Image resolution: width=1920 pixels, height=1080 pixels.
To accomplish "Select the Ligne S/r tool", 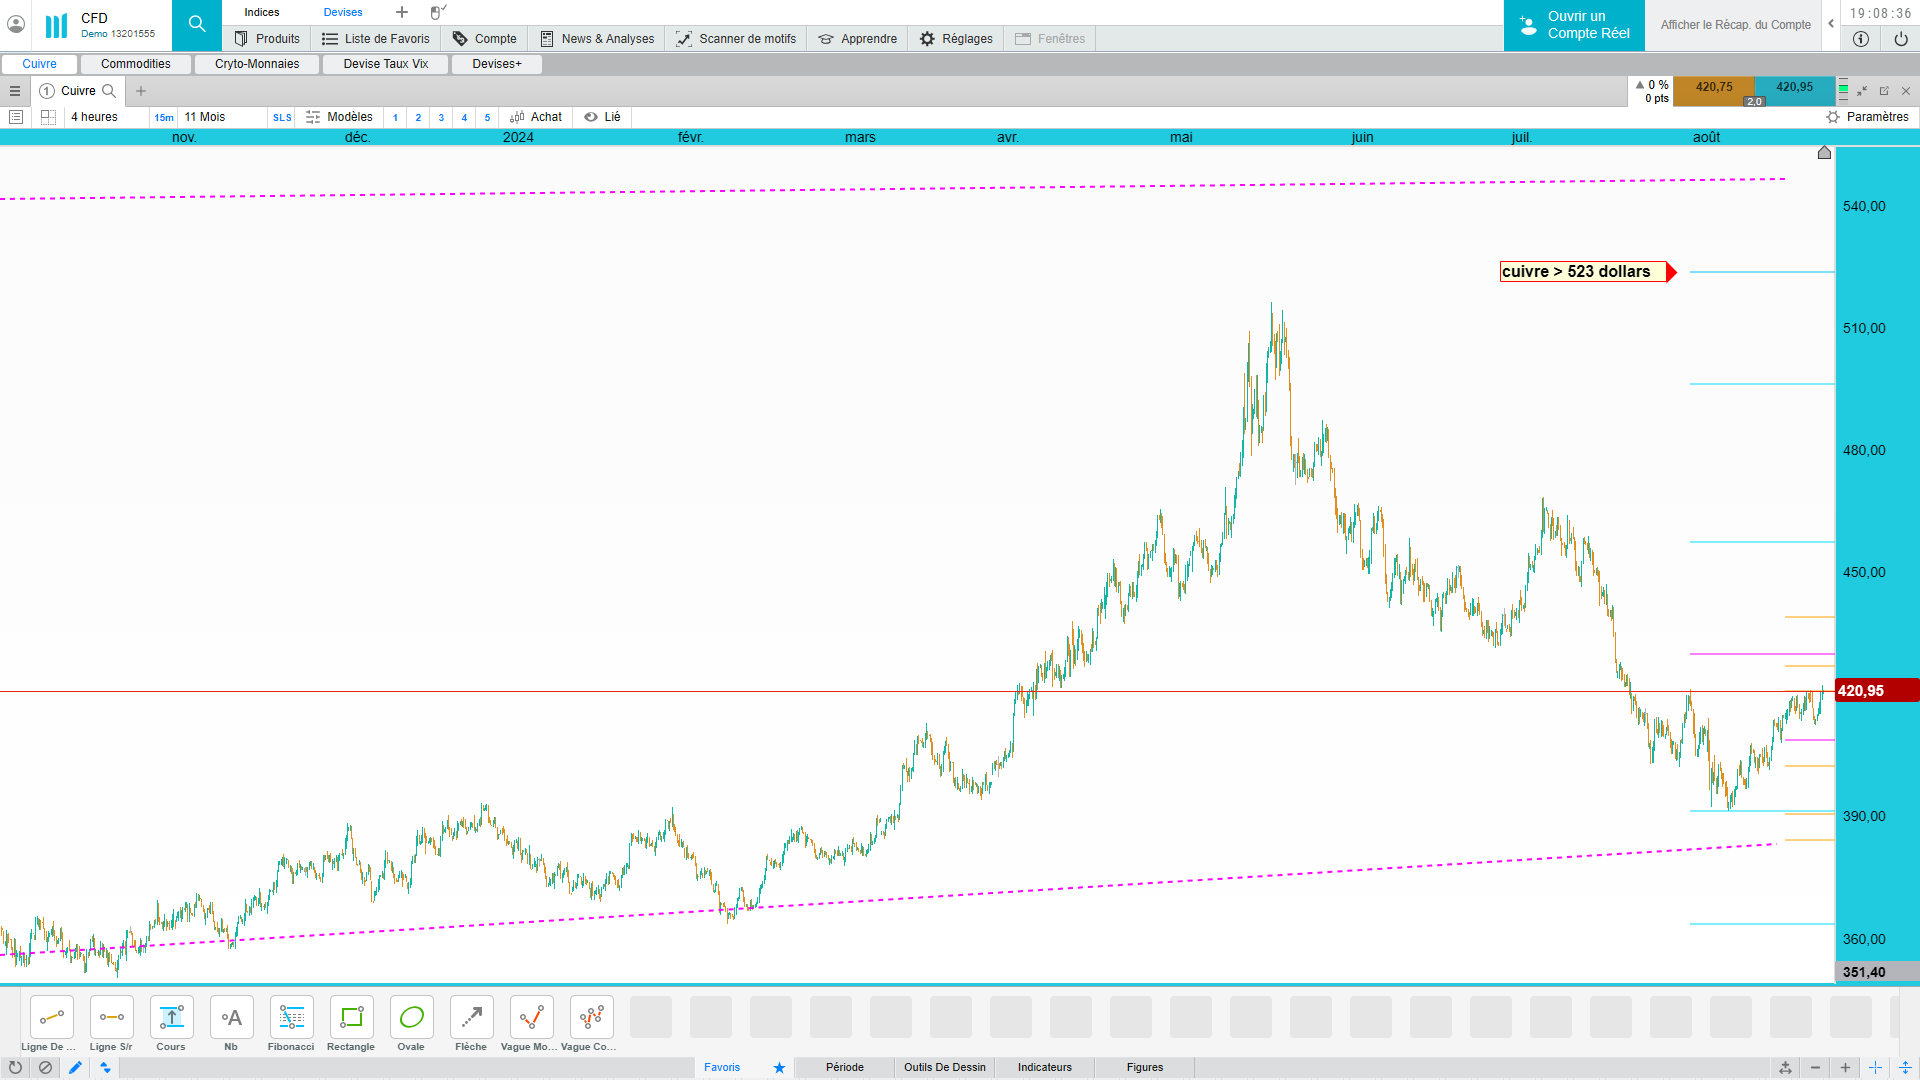I will pyautogui.click(x=111, y=1018).
